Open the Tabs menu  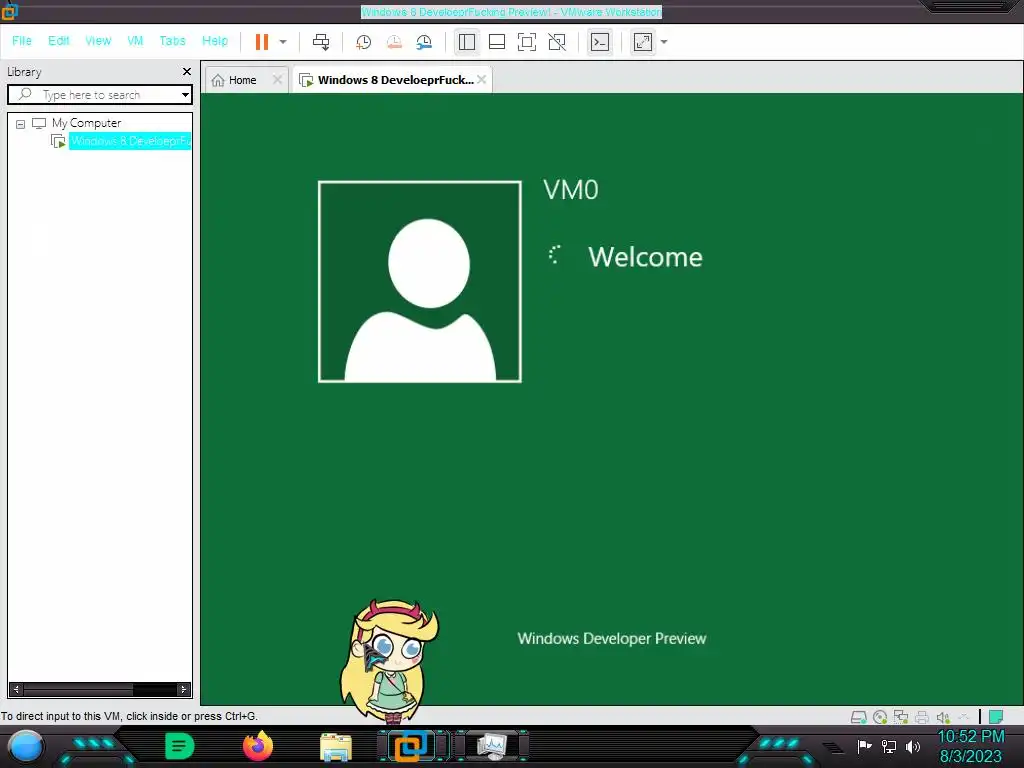click(172, 40)
